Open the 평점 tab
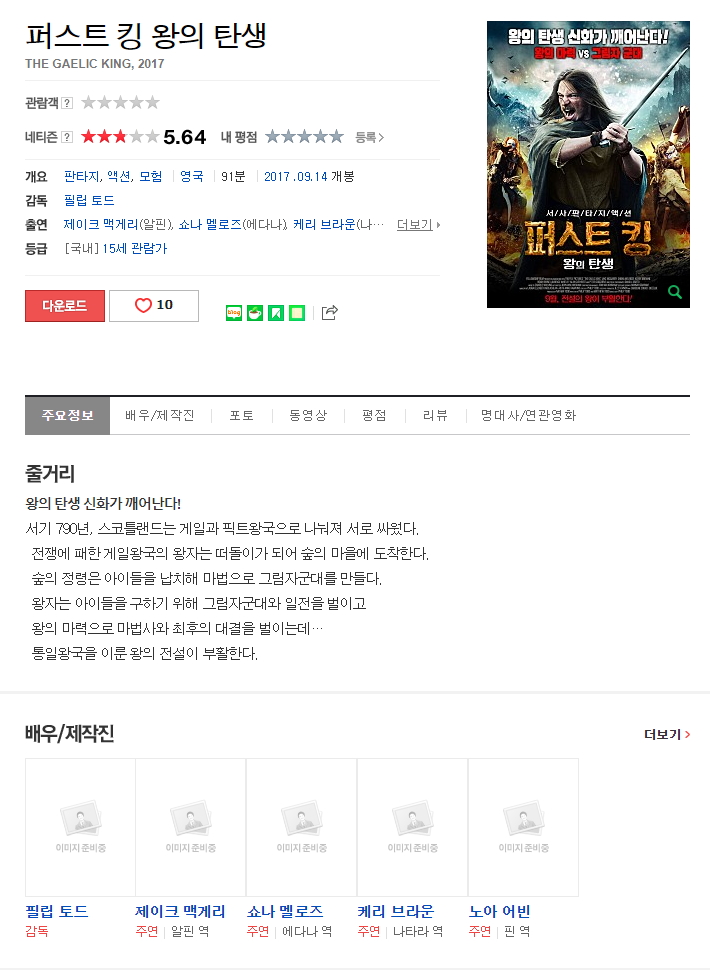Screen dimensions: 710x970 (374, 415)
